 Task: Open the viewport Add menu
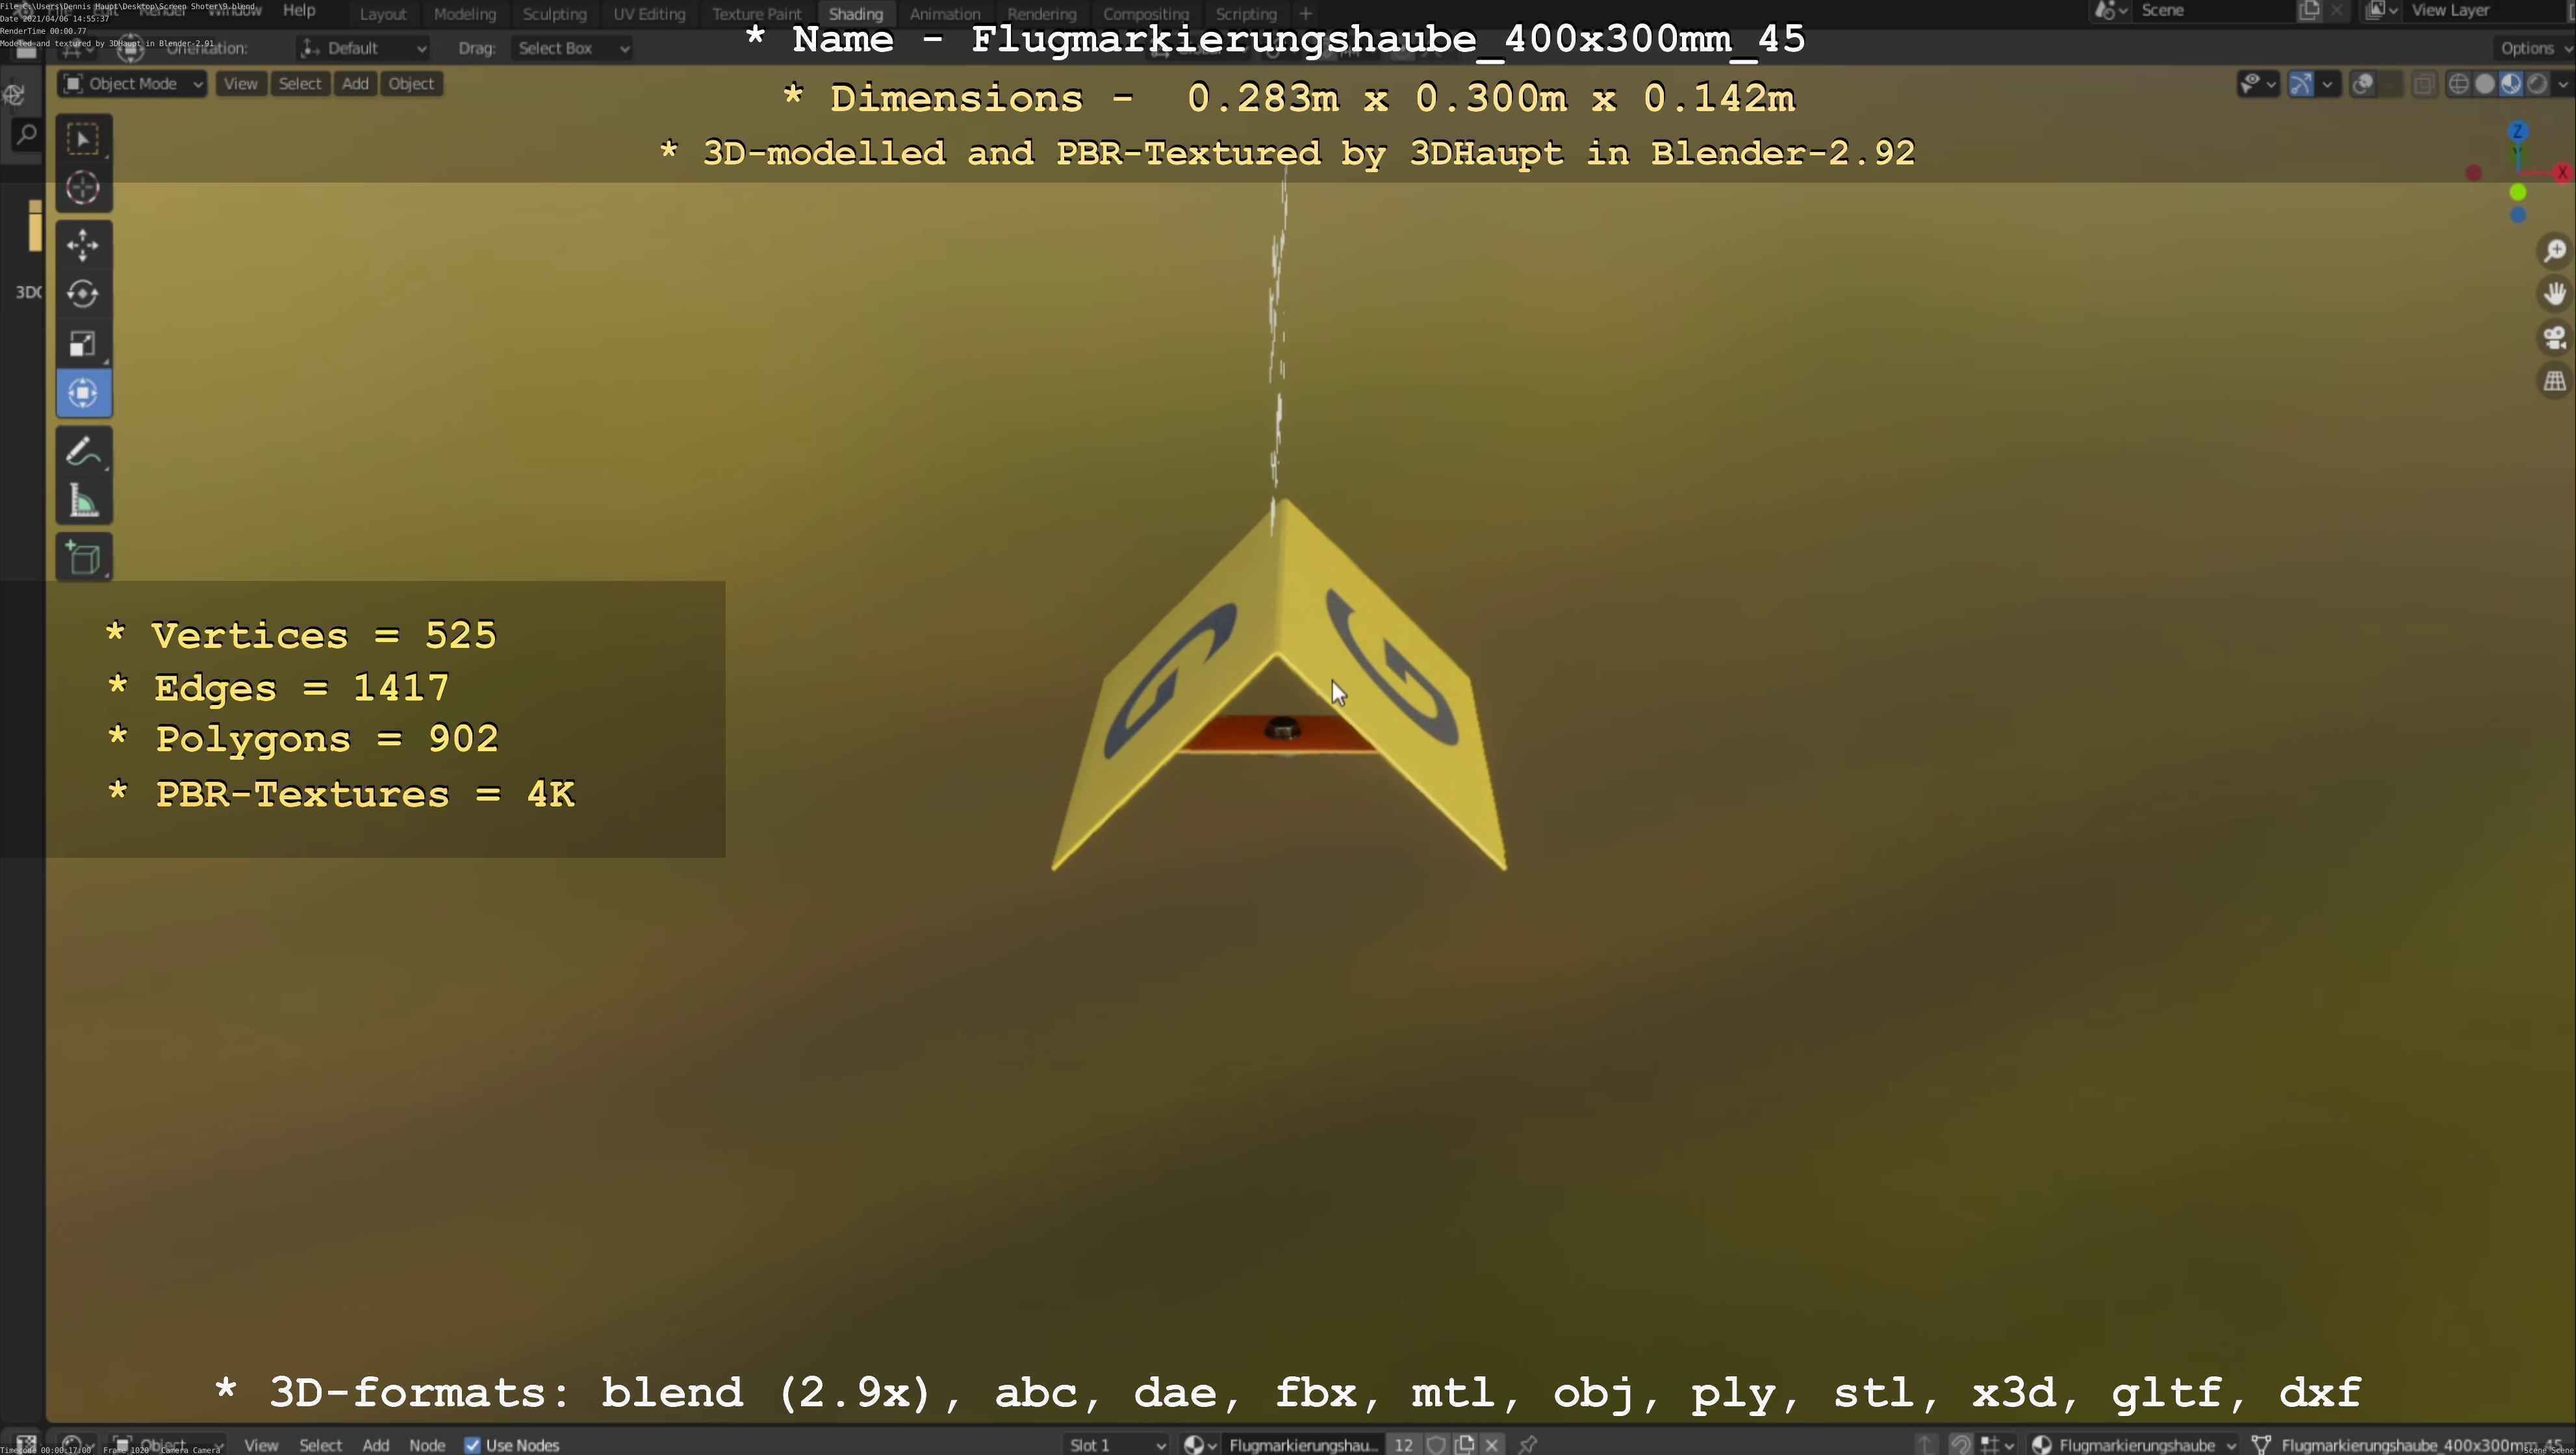(355, 84)
